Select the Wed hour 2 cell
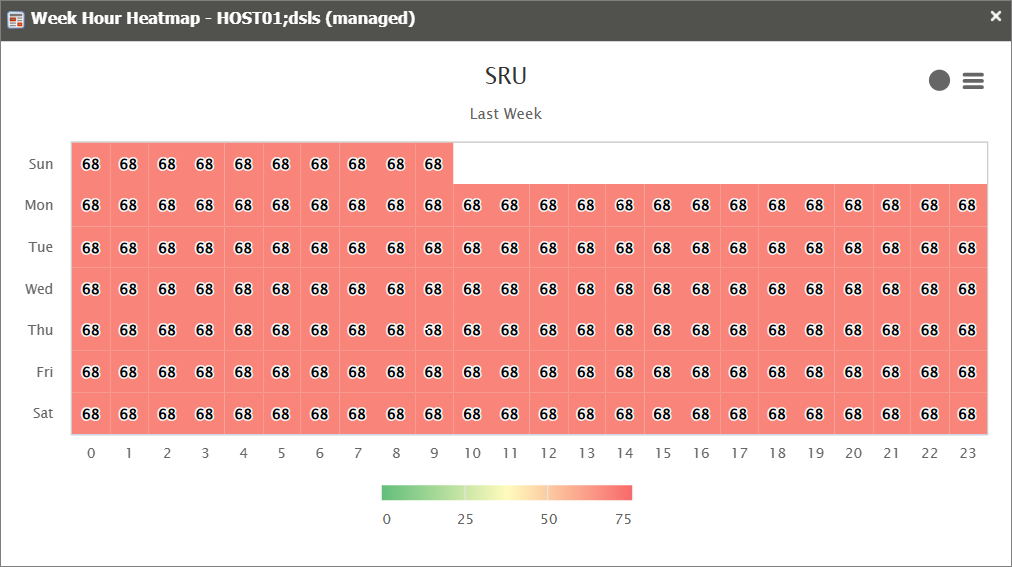This screenshot has width=1012, height=567. (167, 289)
